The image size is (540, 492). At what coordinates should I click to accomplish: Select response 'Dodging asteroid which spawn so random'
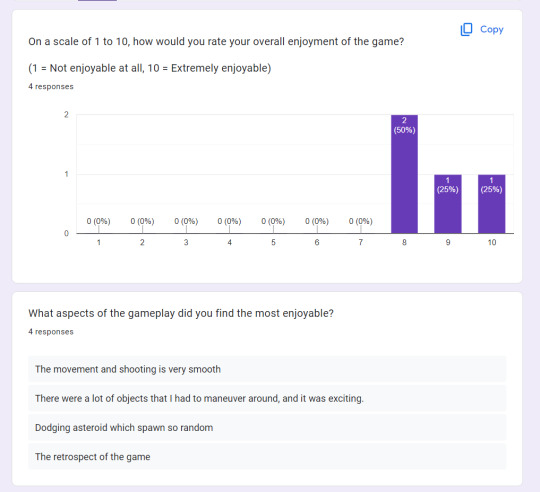coord(267,428)
